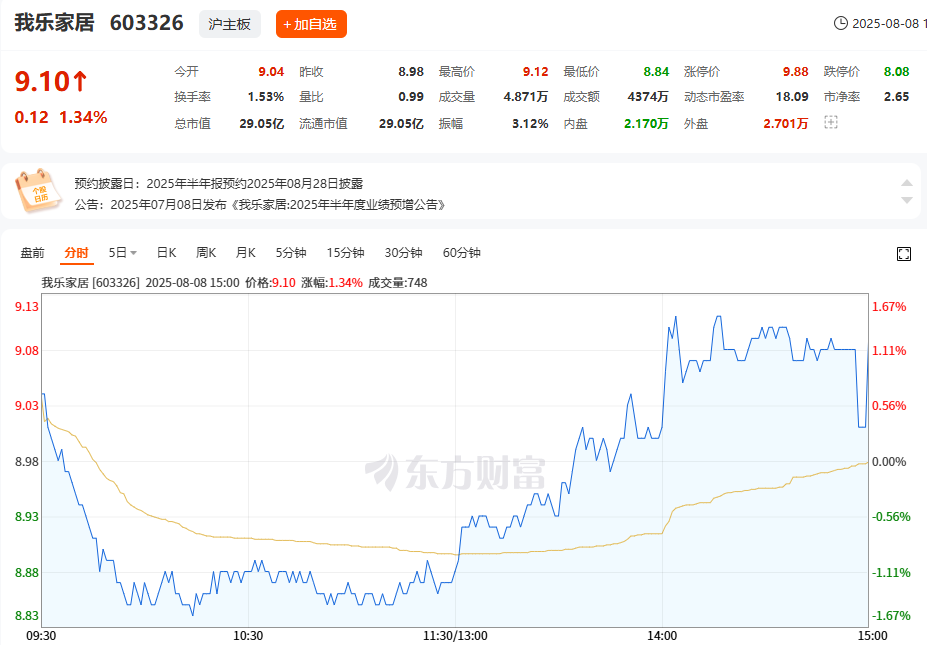Click the 最低价 value 8.84

click(x=656, y=72)
